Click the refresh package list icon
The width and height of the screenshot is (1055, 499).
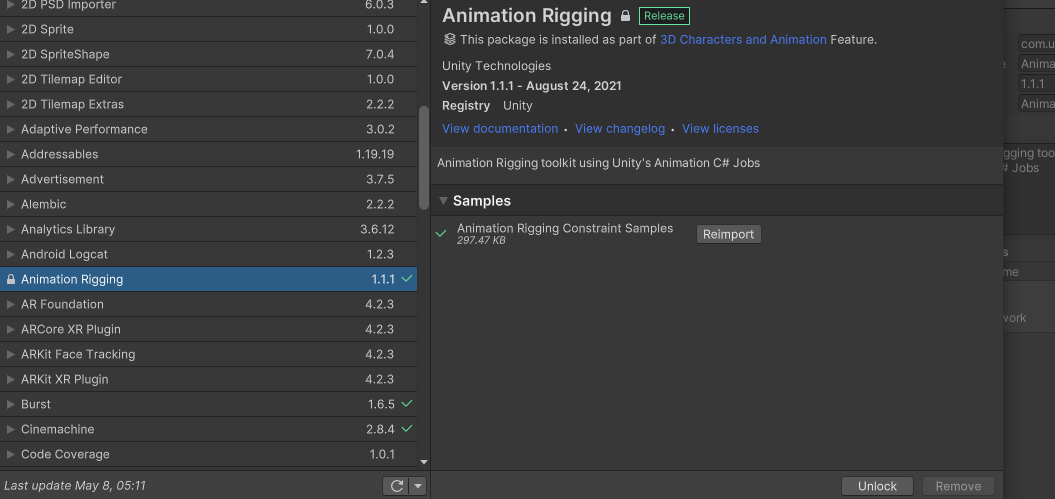[x=397, y=486]
